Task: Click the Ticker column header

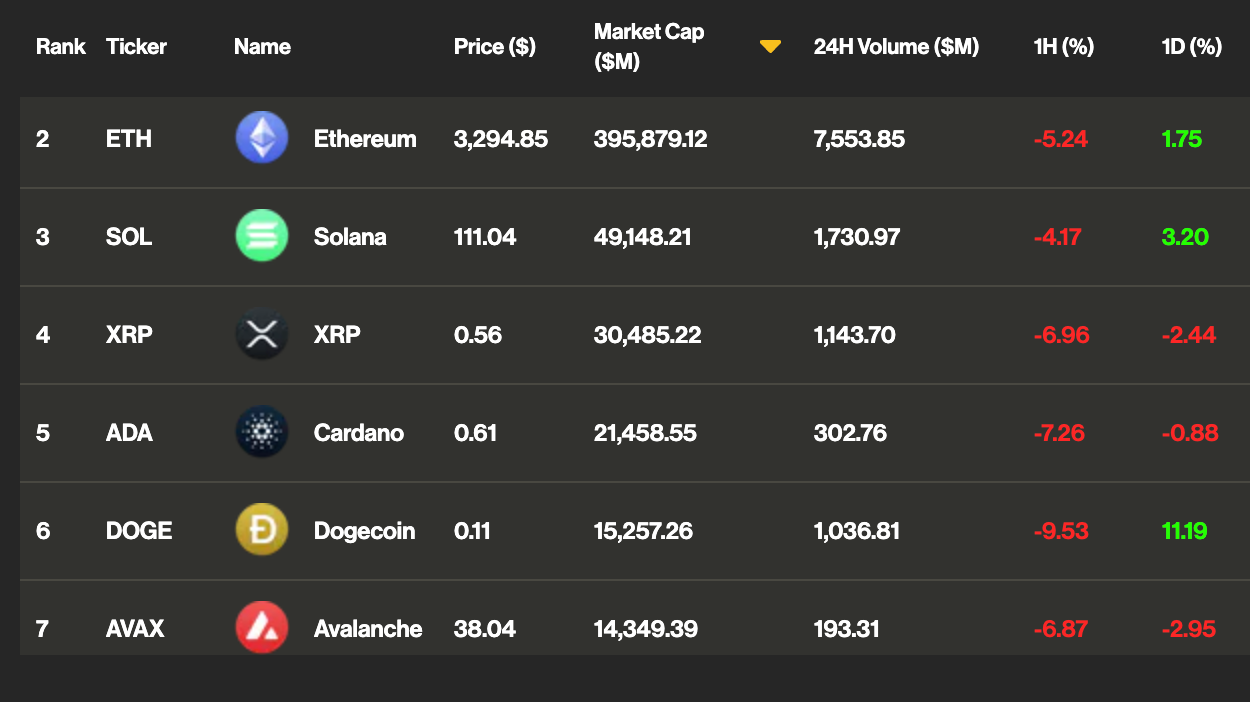Action: coord(136,46)
